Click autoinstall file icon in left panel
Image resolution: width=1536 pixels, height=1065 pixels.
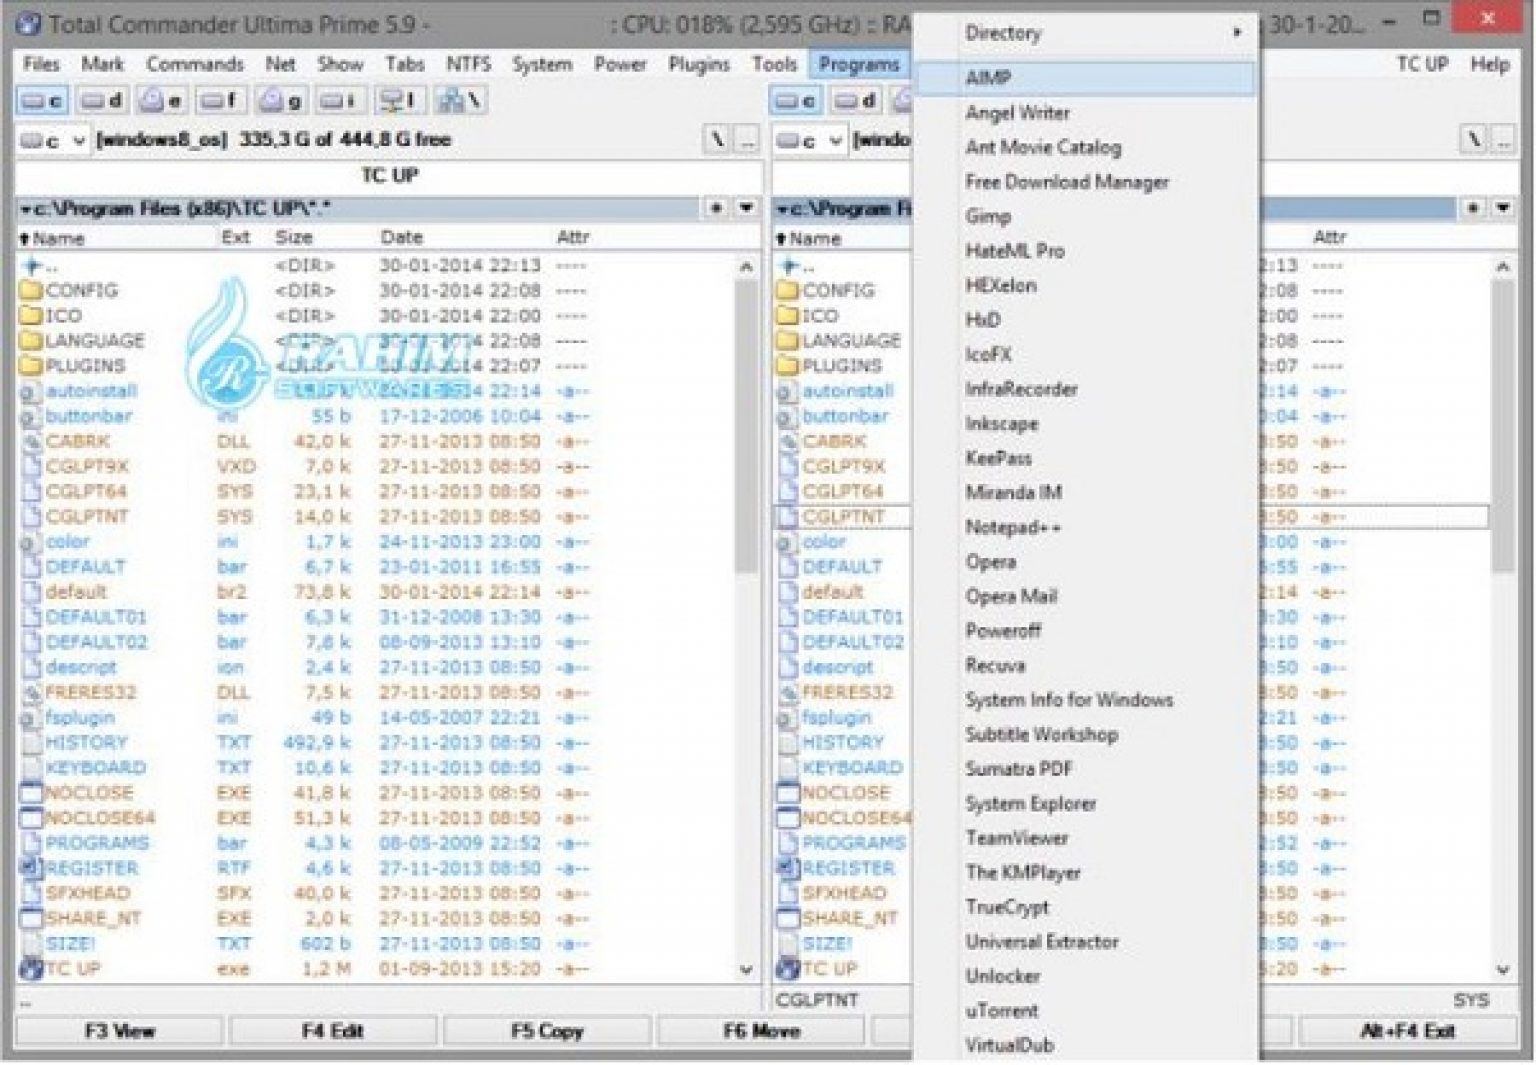pos(31,392)
